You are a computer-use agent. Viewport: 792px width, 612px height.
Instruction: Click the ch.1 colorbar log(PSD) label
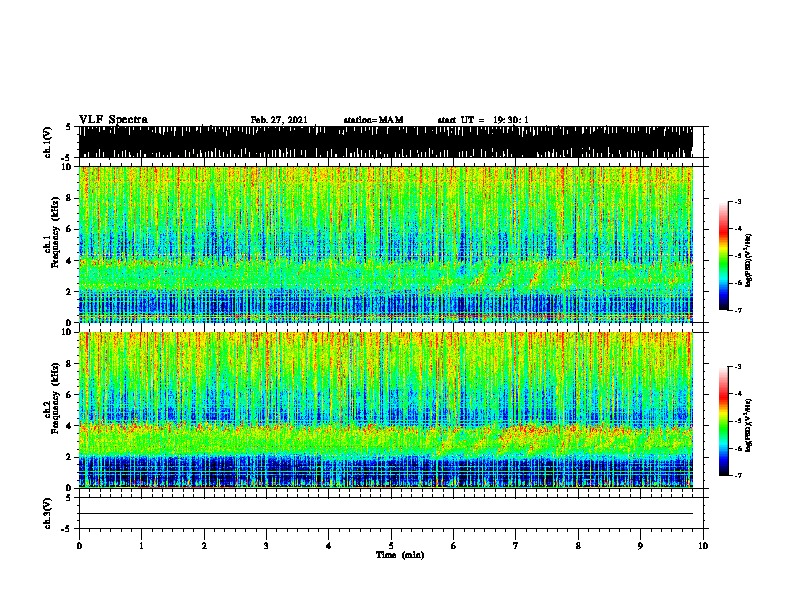pos(748,260)
